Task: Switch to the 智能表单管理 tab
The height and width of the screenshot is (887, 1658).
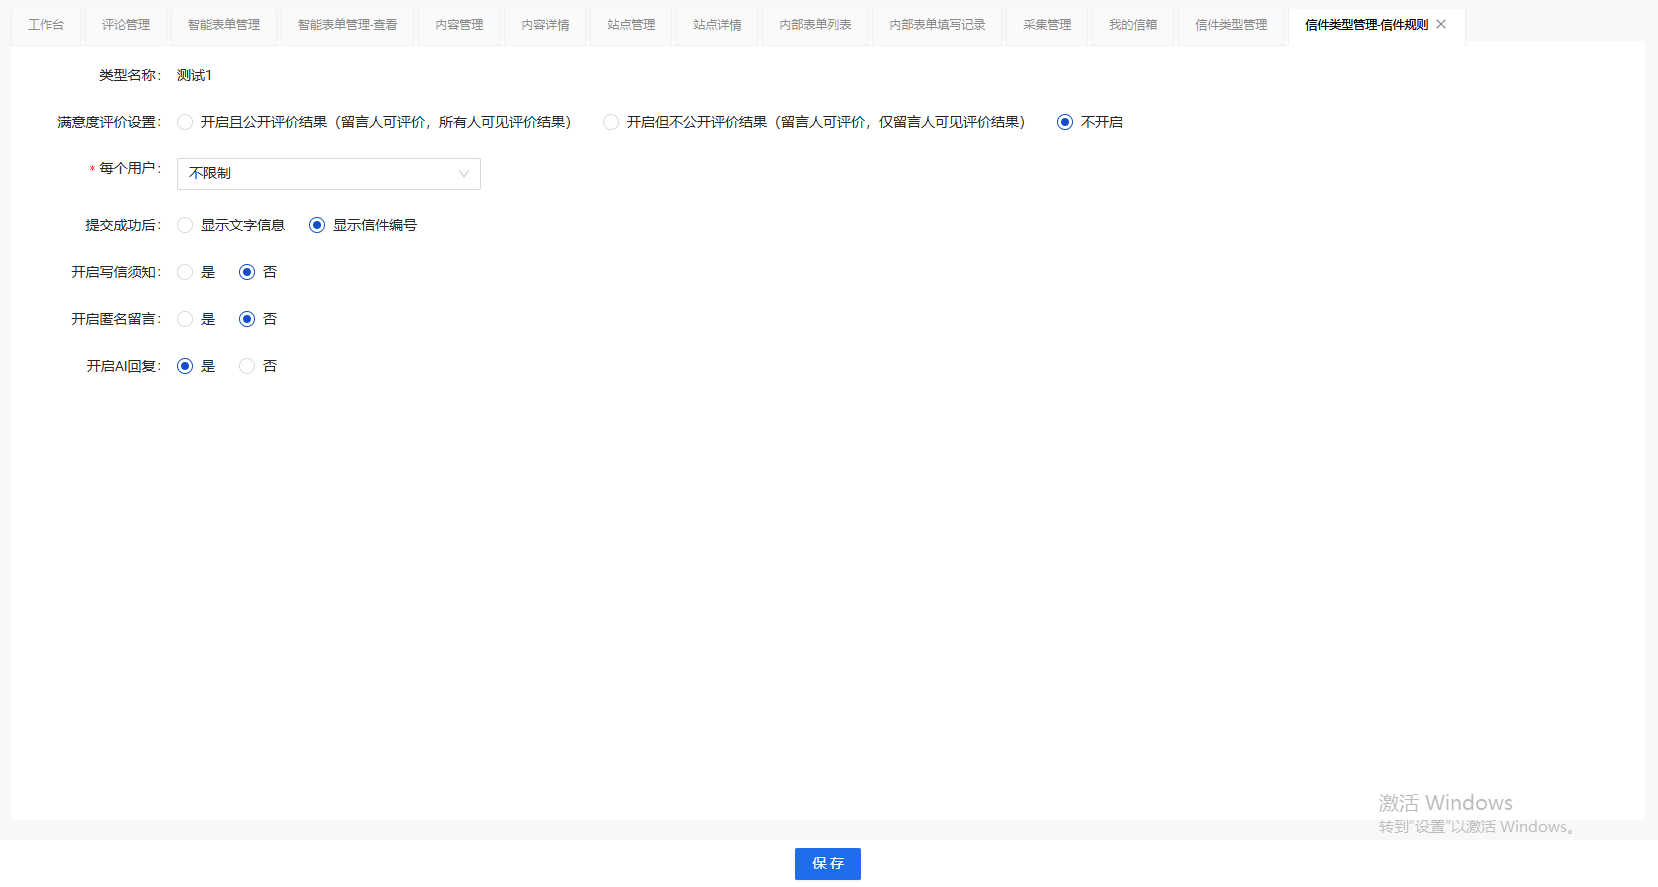Action: [x=224, y=25]
